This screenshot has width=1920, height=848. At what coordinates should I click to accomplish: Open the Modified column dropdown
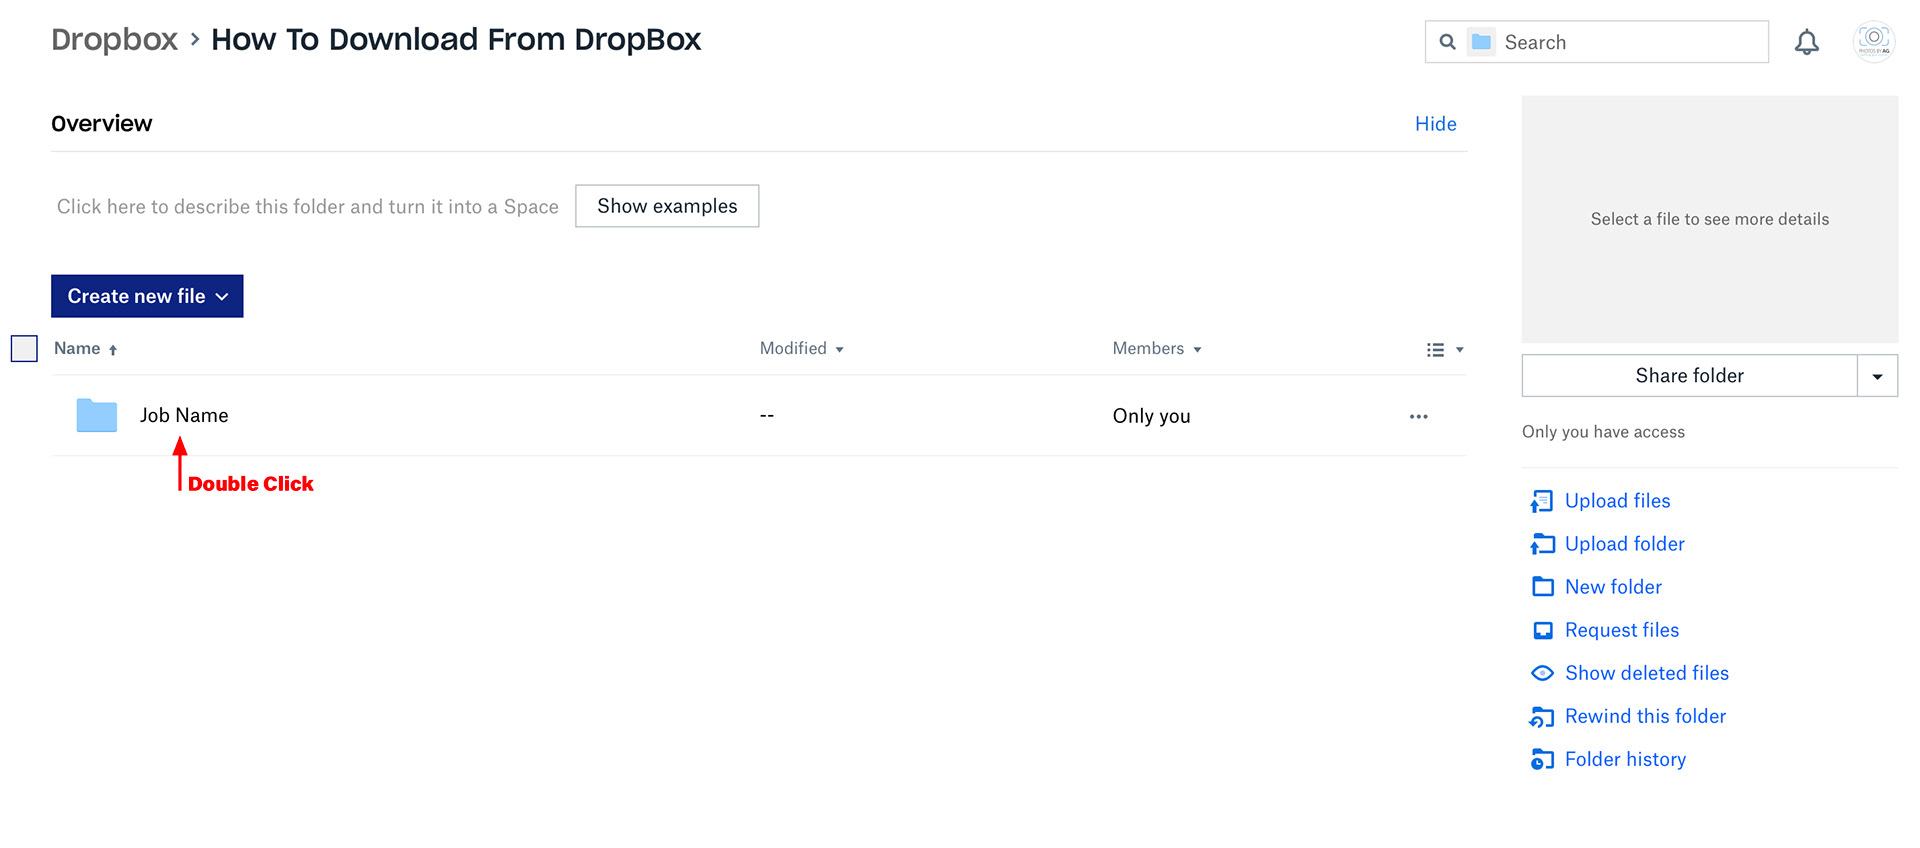tap(839, 350)
